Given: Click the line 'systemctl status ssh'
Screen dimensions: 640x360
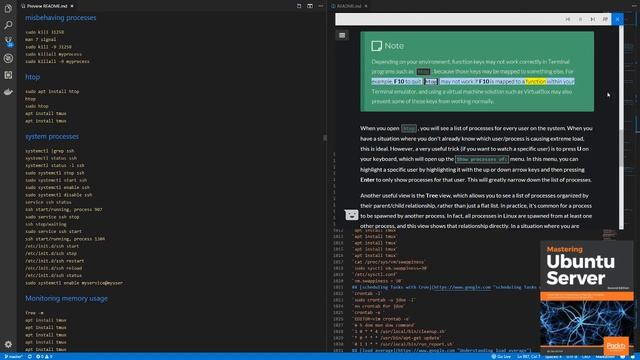Looking at the screenshot, I should click(x=51, y=158).
